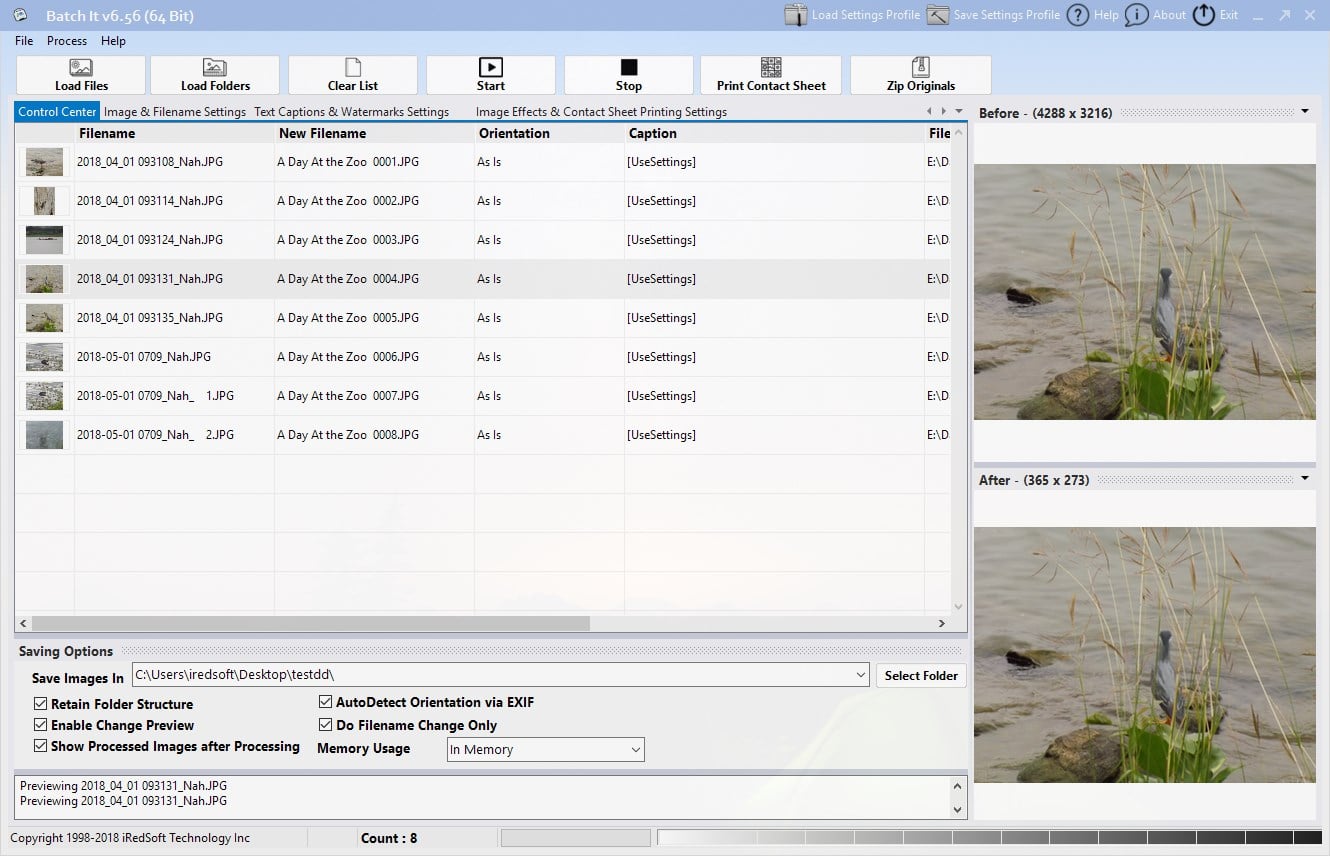The height and width of the screenshot is (856, 1330).
Task: Click the Zip Originals icon
Action: [920, 68]
